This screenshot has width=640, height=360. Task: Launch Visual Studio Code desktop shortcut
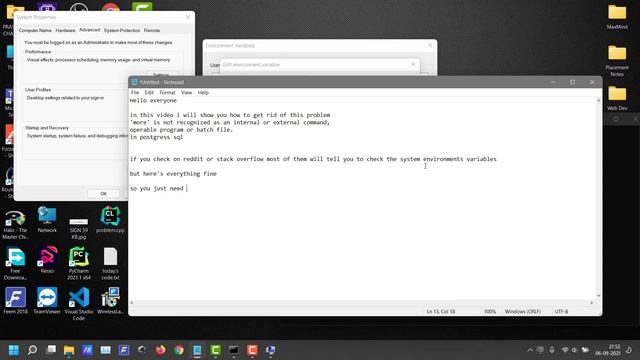pyautogui.click(x=79, y=304)
